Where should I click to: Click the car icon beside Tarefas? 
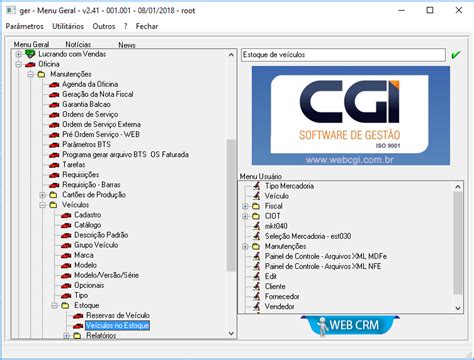(54, 165)
